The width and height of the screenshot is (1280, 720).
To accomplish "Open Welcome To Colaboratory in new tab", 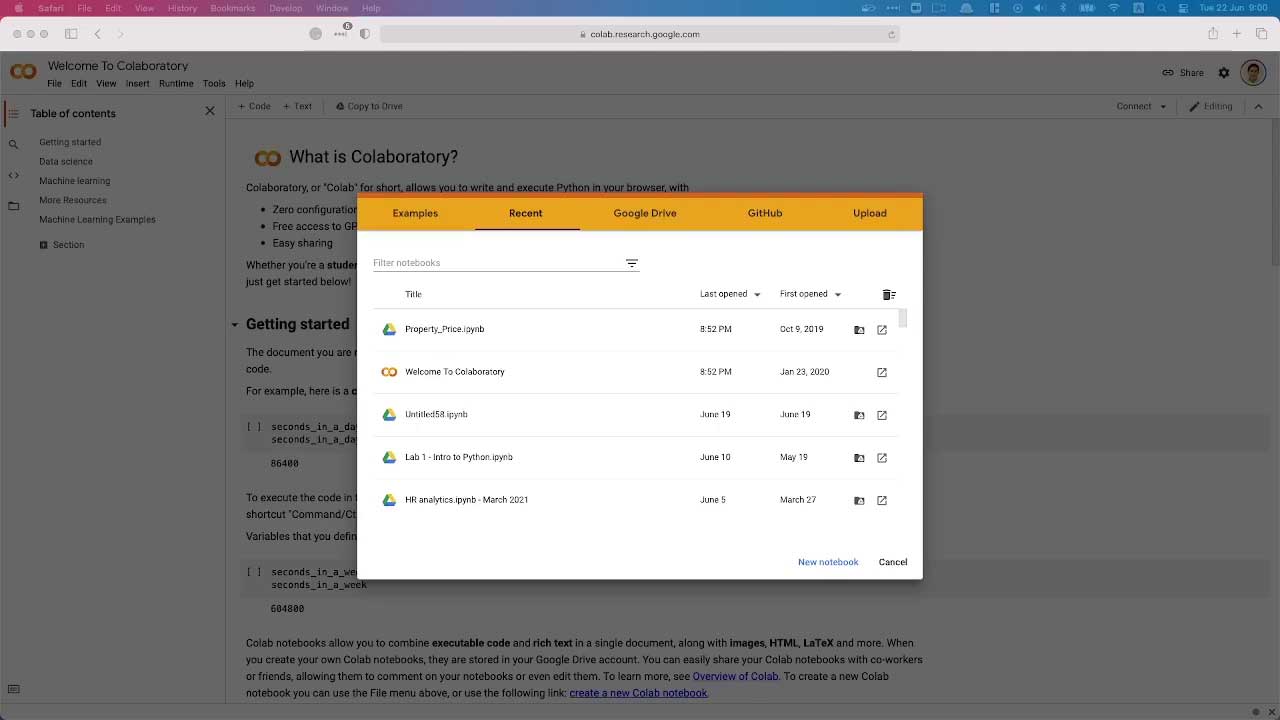I will (882, 372).
